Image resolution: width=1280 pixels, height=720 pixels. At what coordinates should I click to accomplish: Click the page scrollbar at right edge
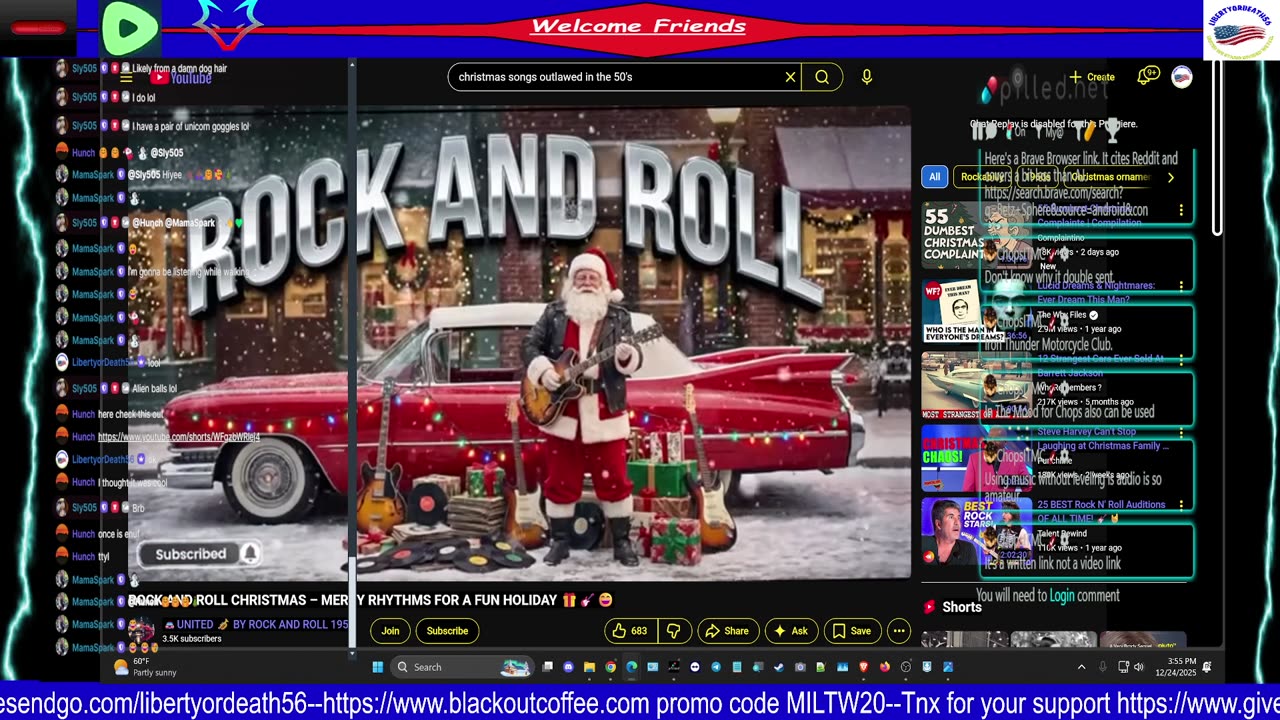1217,150
